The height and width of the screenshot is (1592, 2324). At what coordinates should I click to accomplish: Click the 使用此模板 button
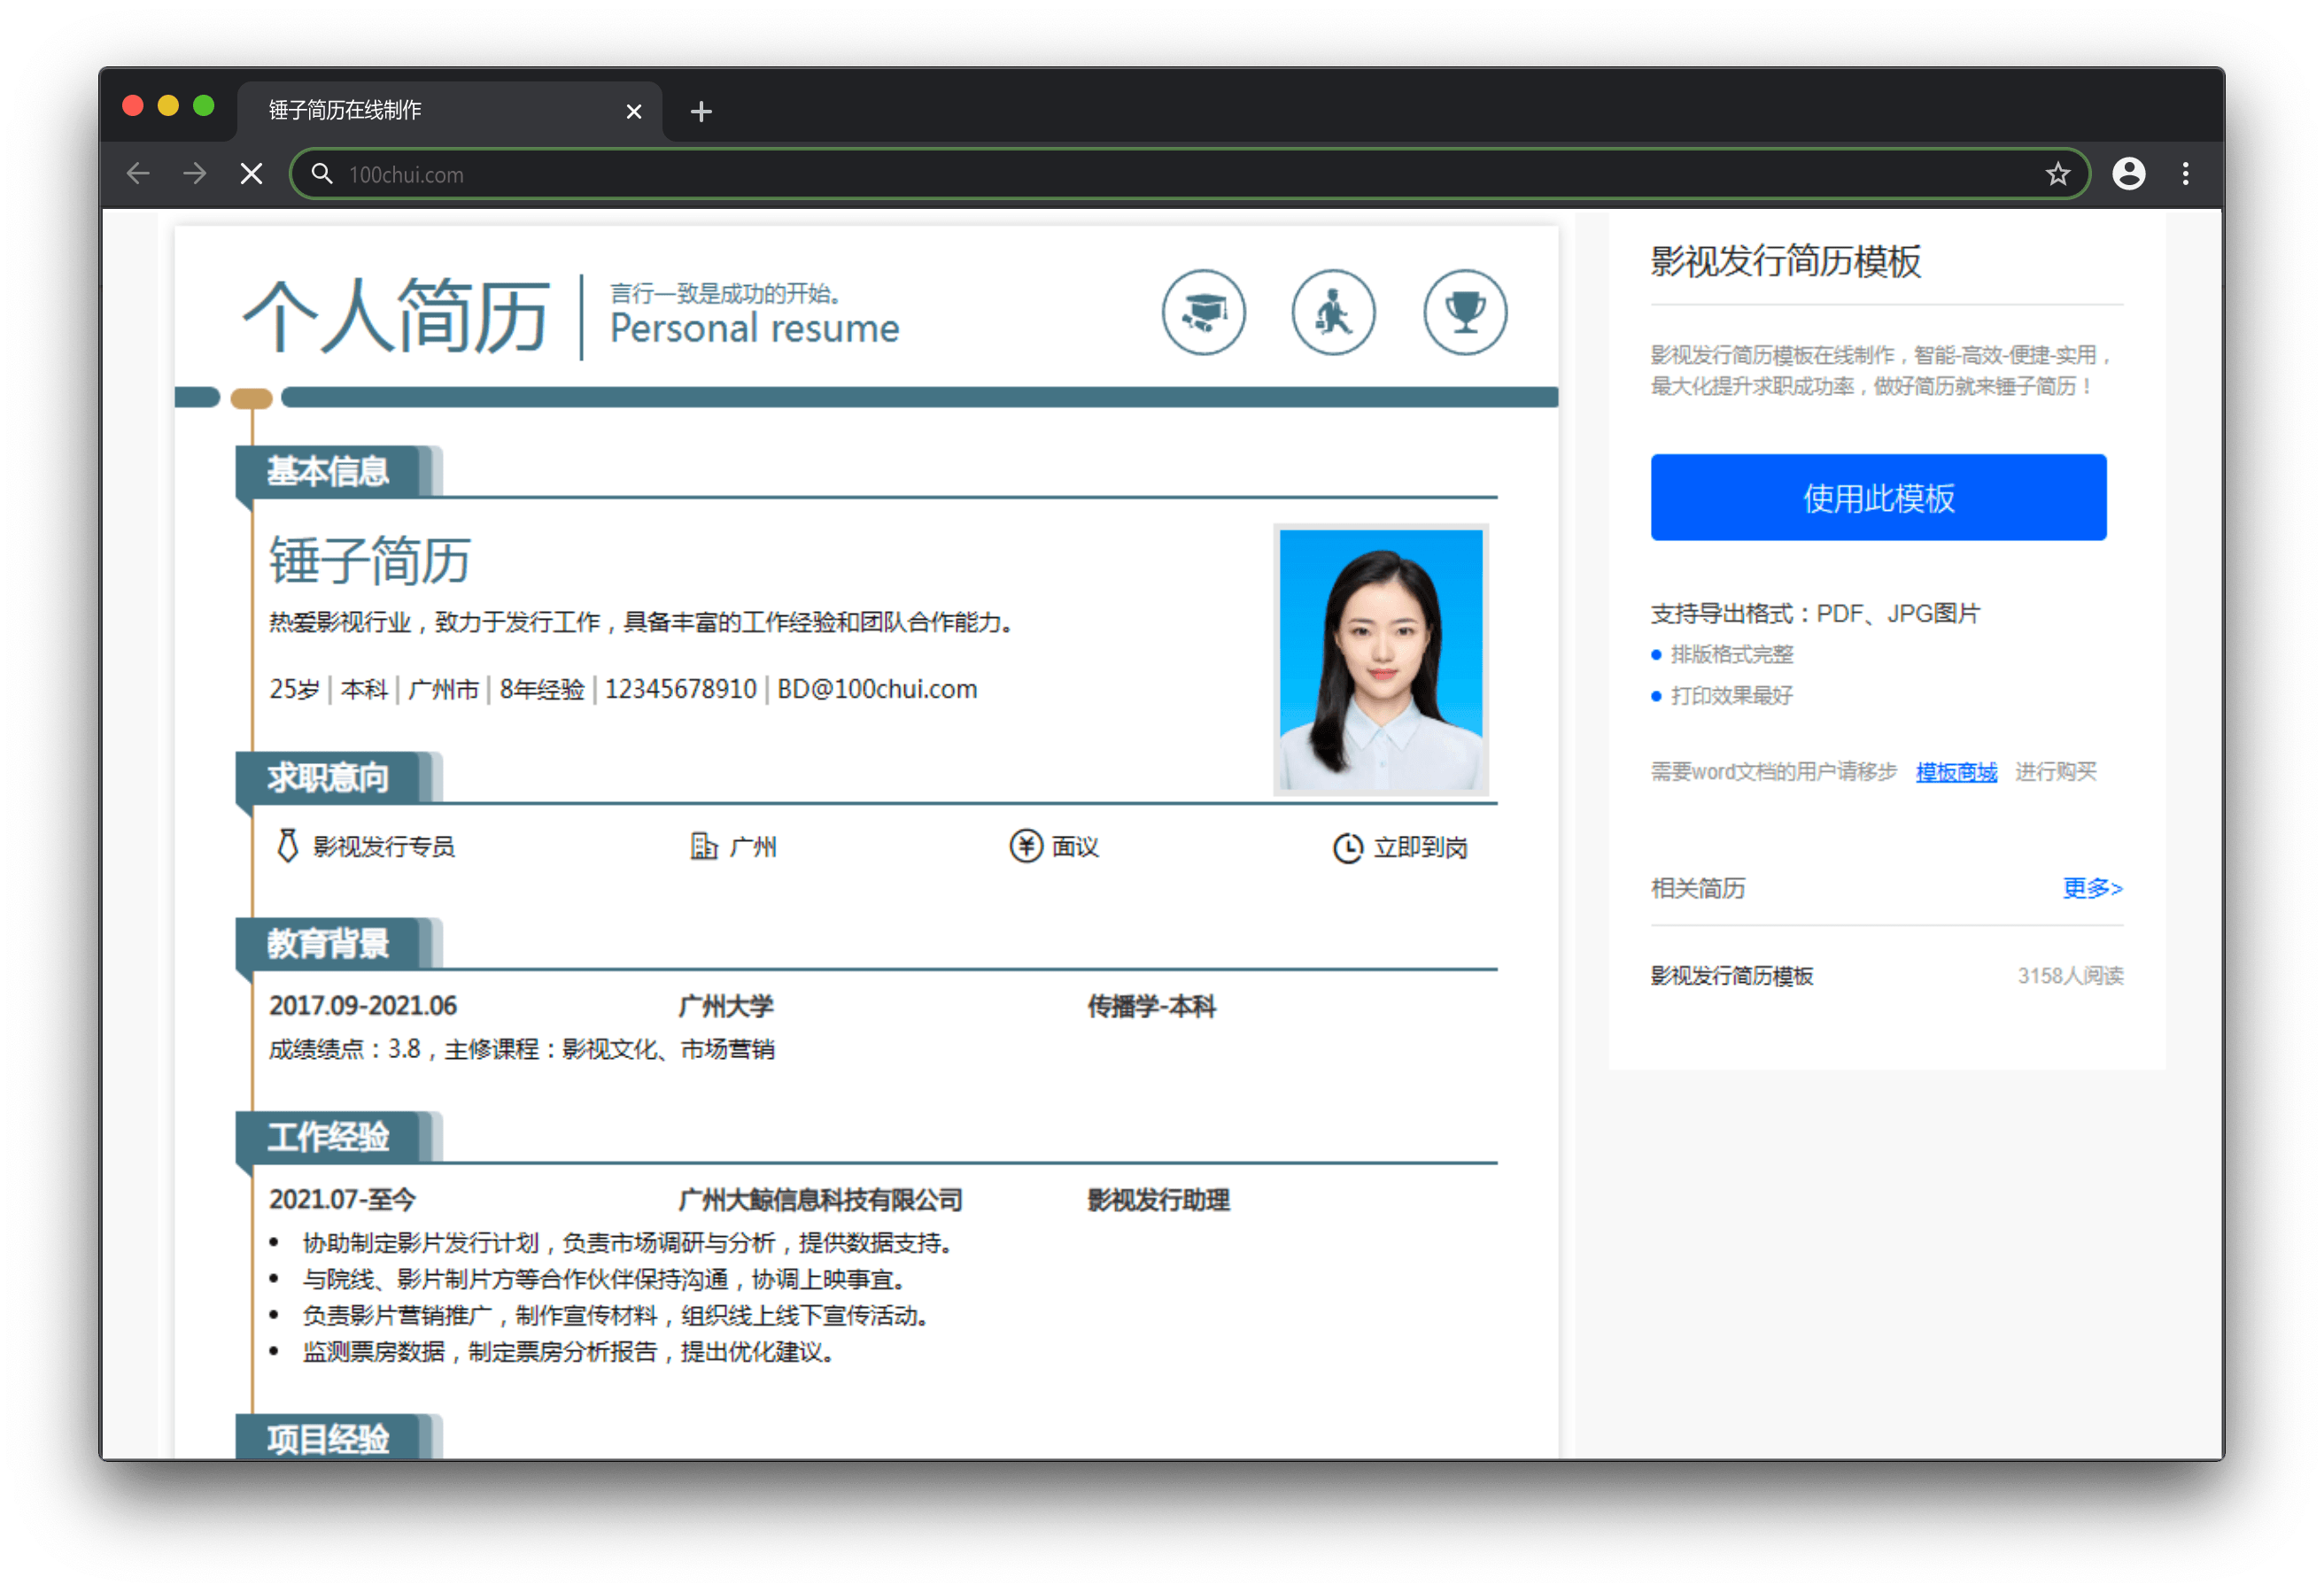(x=1878, y=497)
